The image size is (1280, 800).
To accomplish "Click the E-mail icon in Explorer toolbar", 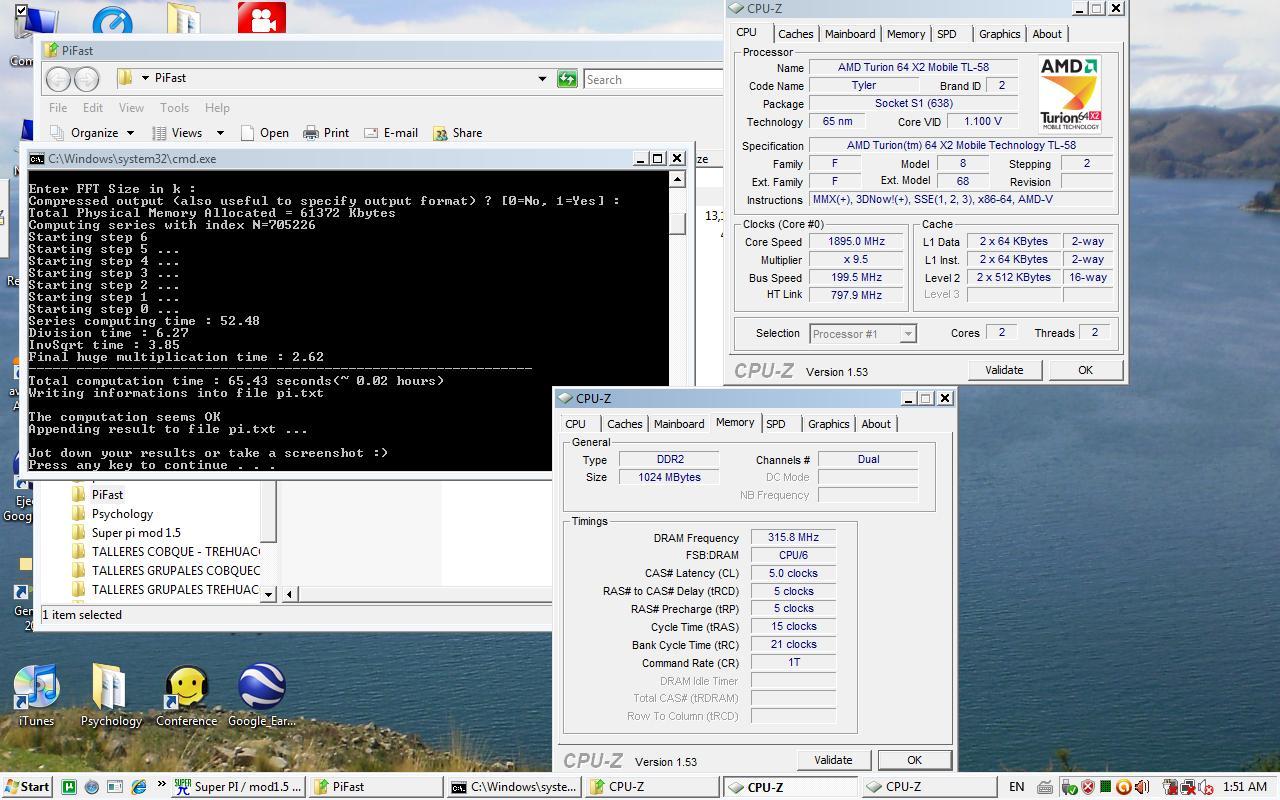I will (x=371, y=132).
